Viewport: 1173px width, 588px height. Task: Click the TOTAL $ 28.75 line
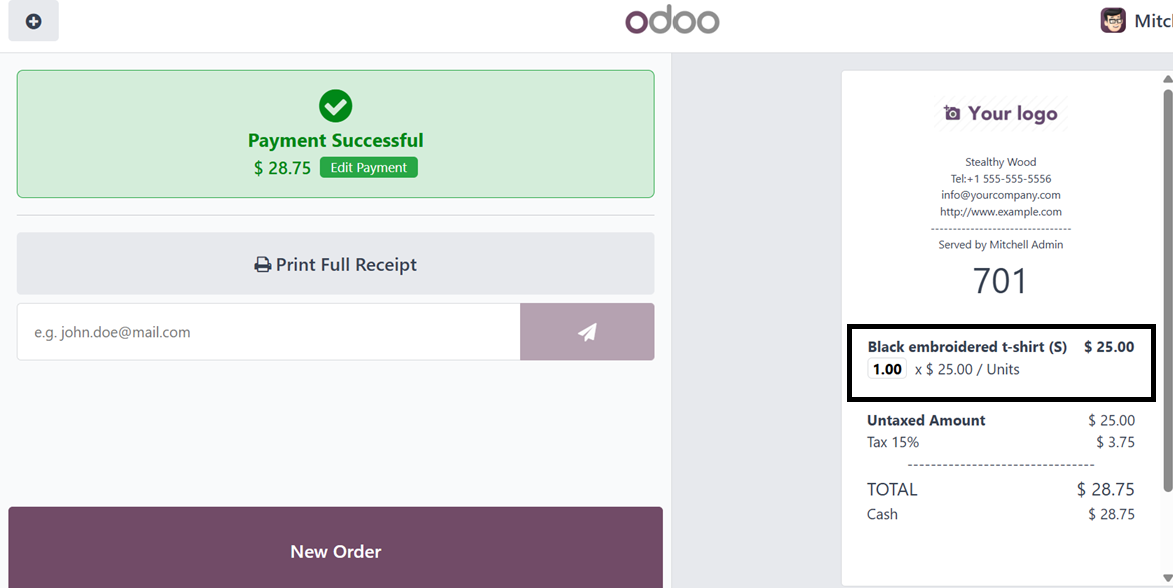coord(1000,489)
